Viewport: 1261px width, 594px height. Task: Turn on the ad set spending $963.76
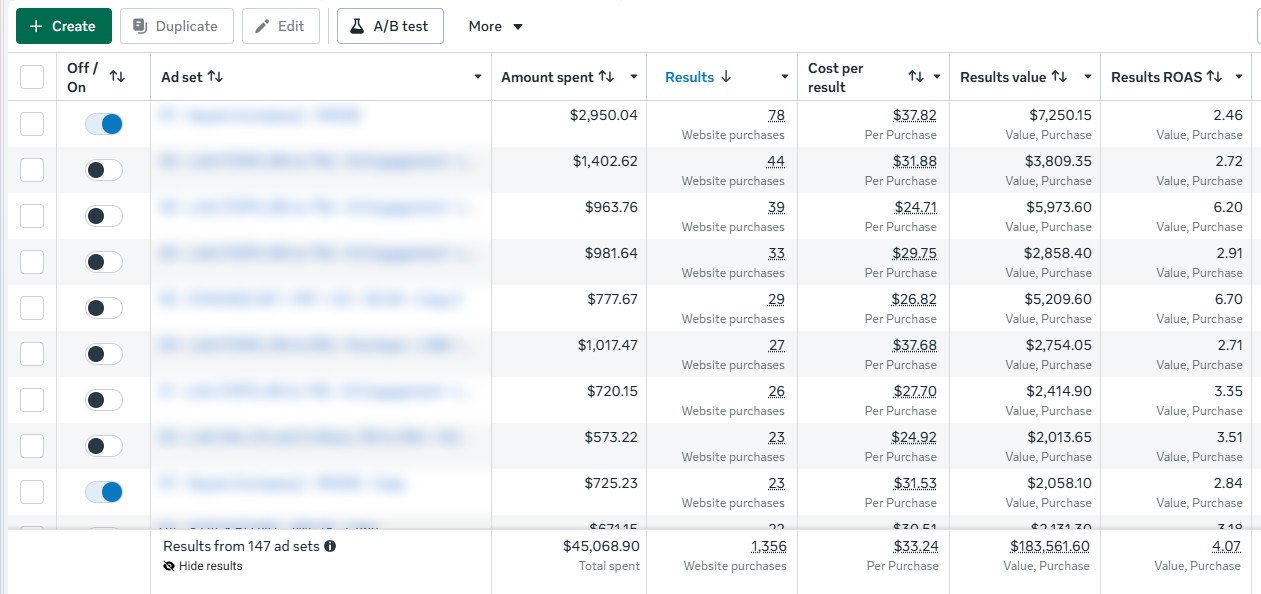click(x=104, y=216)
